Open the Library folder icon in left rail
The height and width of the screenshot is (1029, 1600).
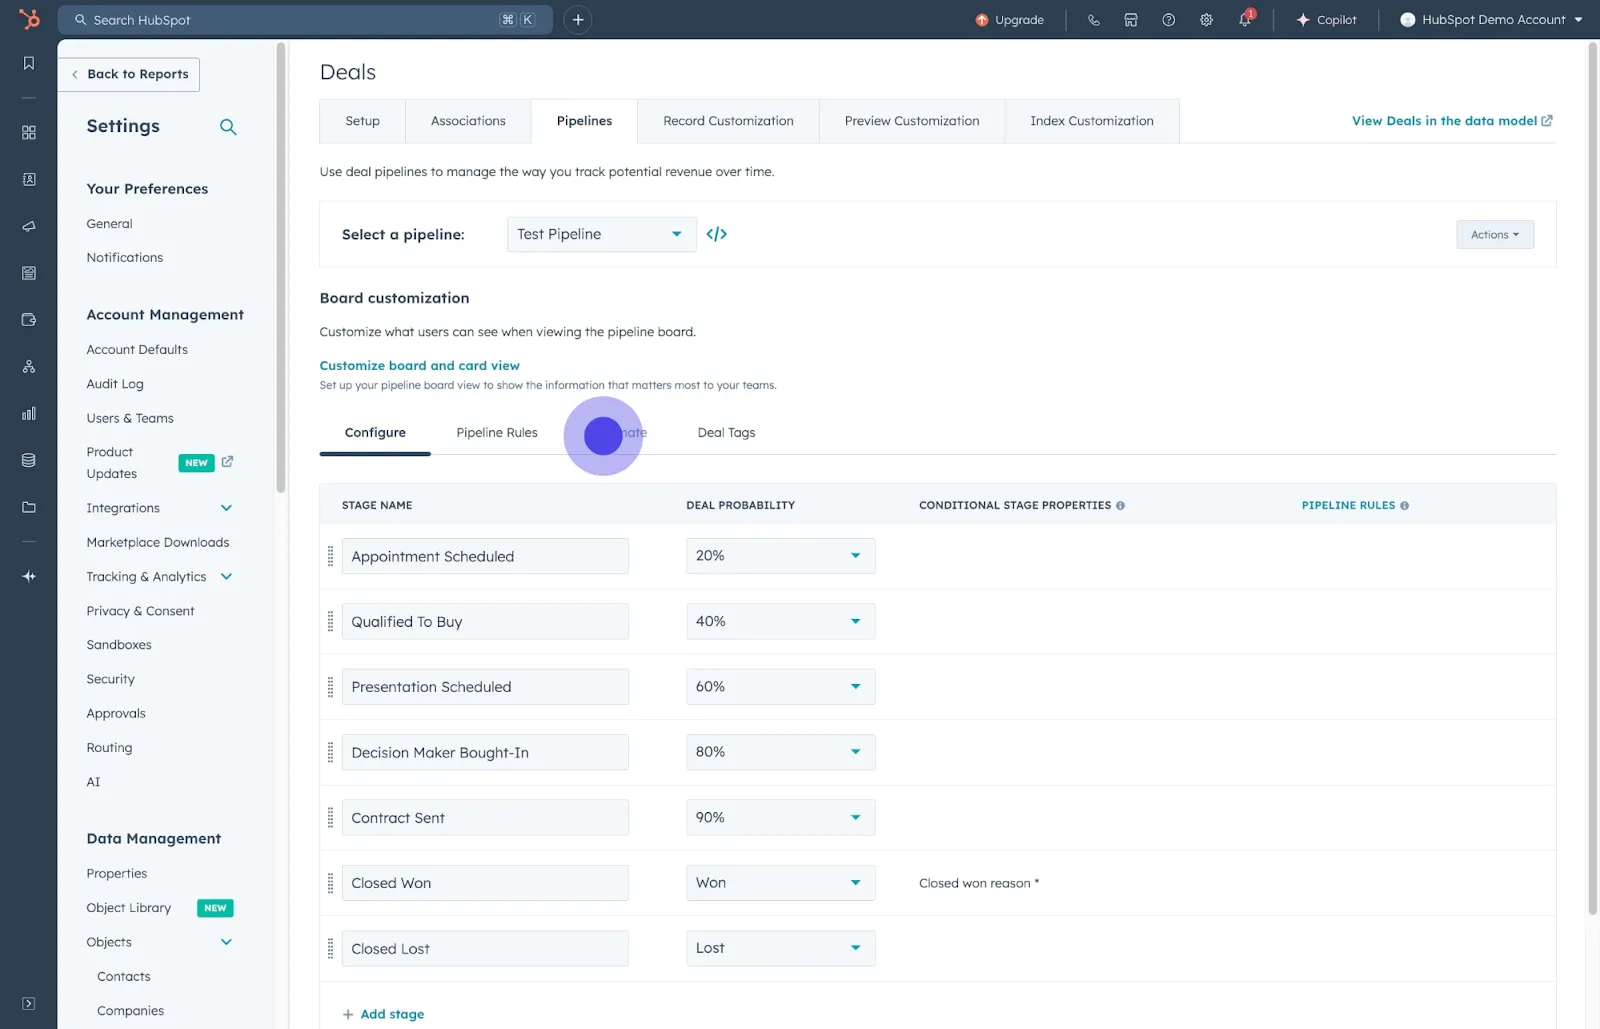pyautogui.click(x=29, y=507)
